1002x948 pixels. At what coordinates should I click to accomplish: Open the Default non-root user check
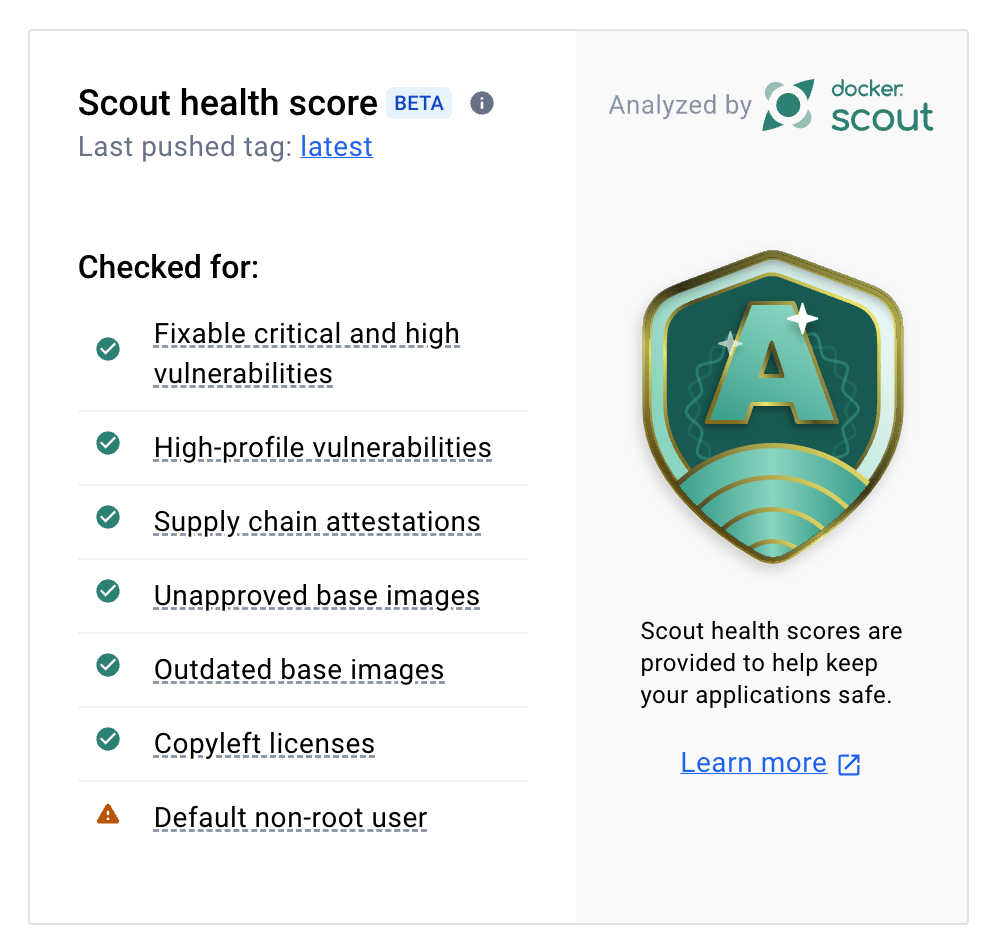click(x=289, y=817)
